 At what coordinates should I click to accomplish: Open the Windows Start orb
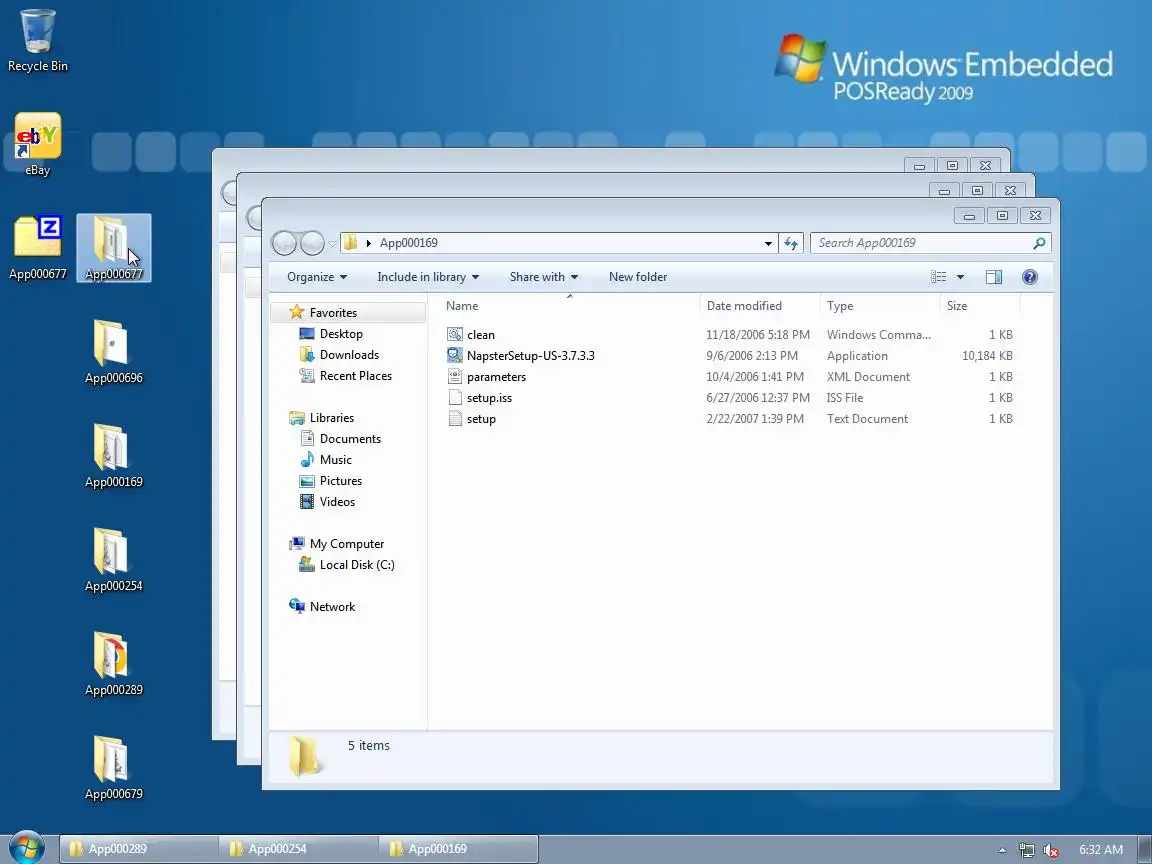26,848
